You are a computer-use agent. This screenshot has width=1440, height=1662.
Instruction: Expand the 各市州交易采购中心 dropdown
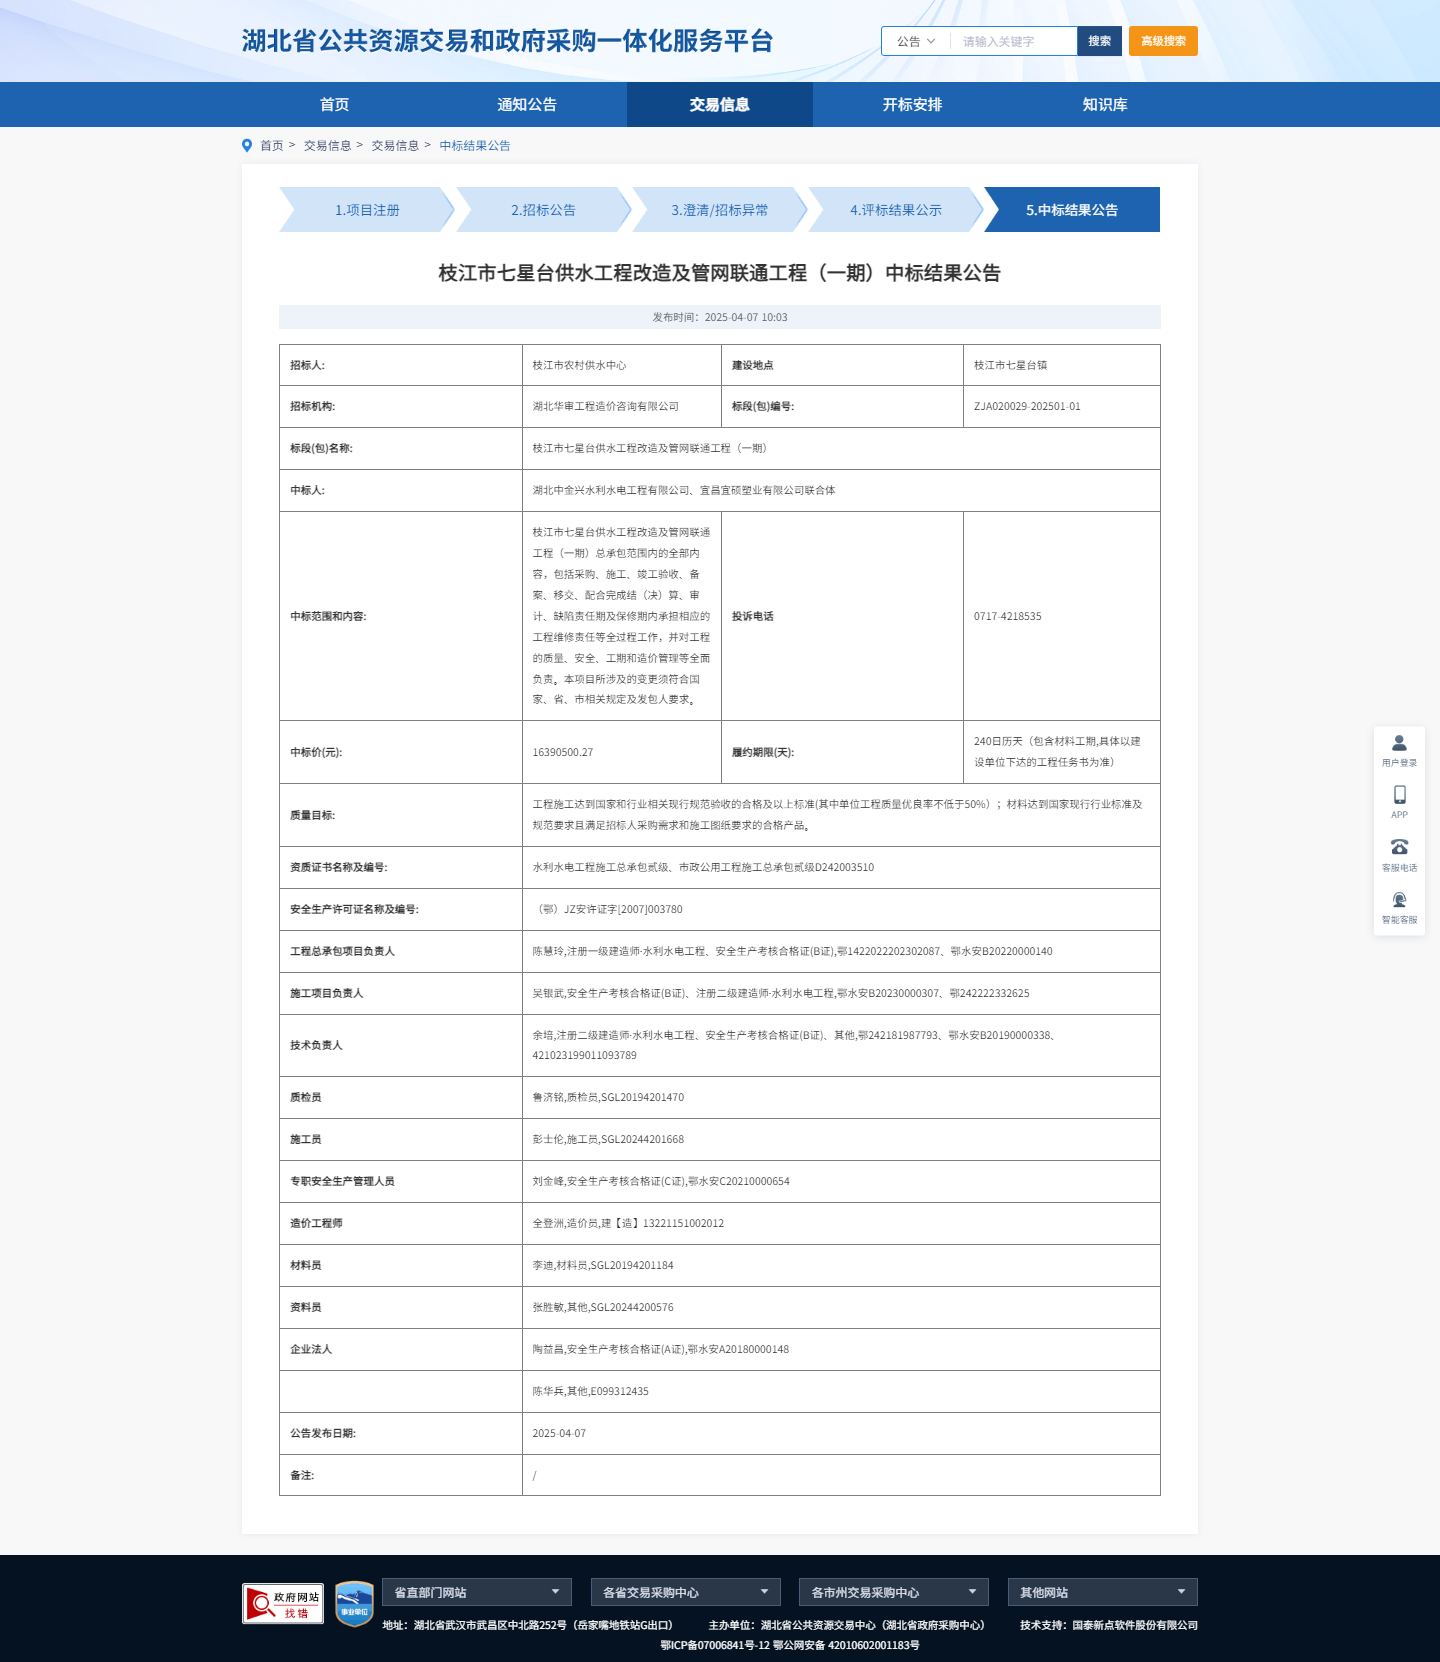(893, 1592)
